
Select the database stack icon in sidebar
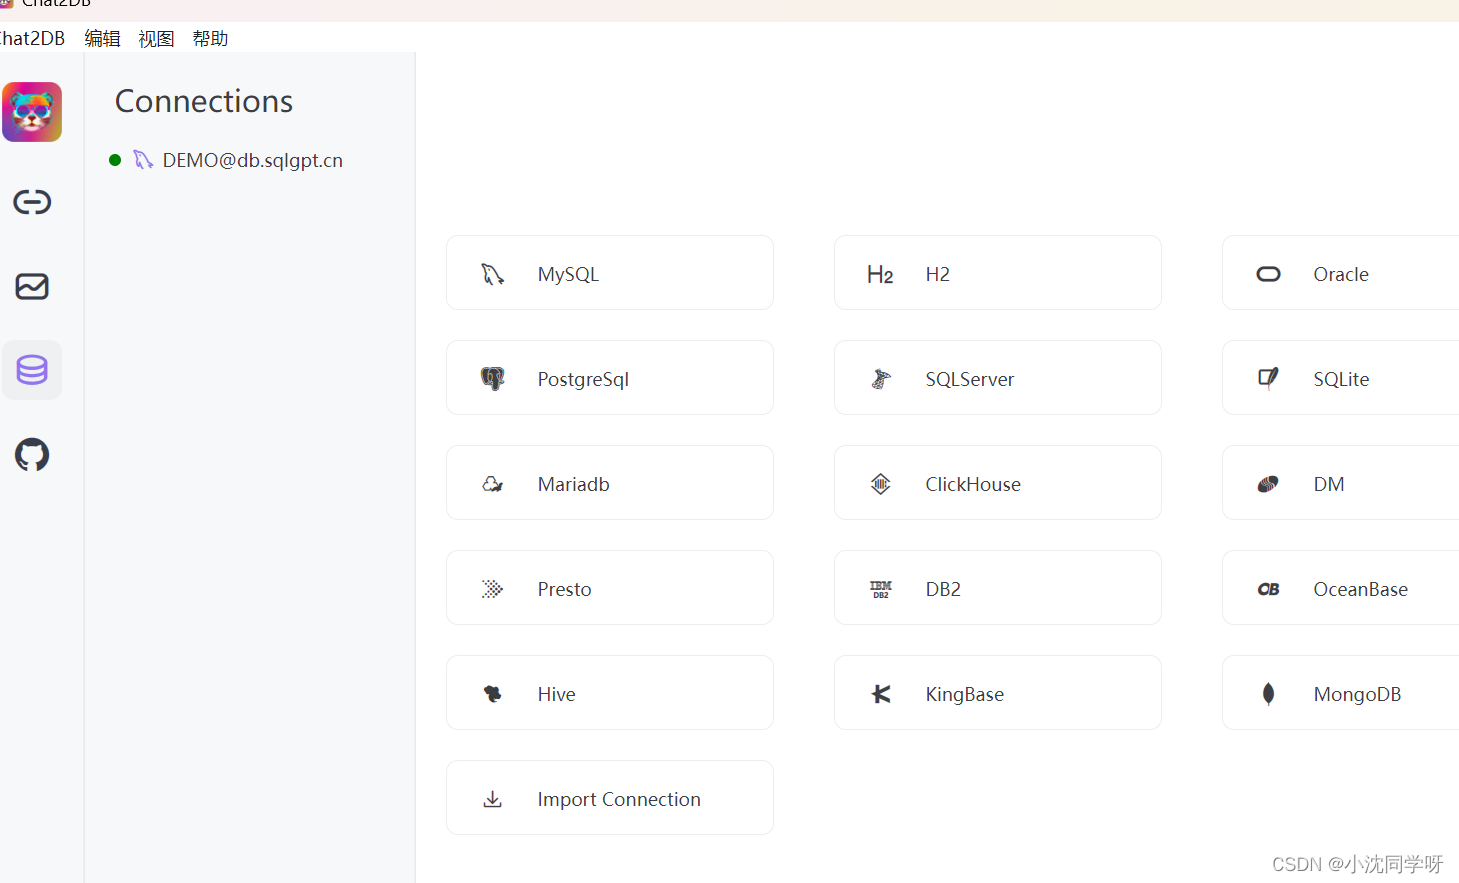tap(32, 370)
